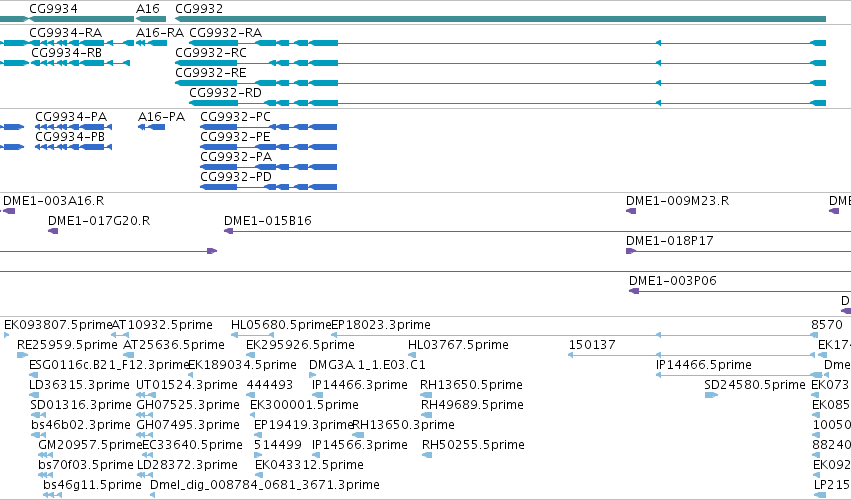Click EST IP14566.3prime
The image size is (851, 500).
[360, 445]
